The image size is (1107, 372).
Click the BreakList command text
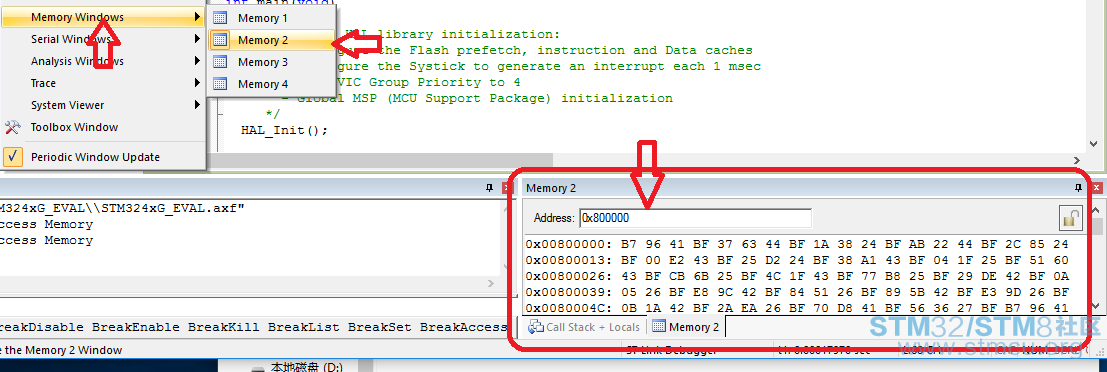(304, 327)
